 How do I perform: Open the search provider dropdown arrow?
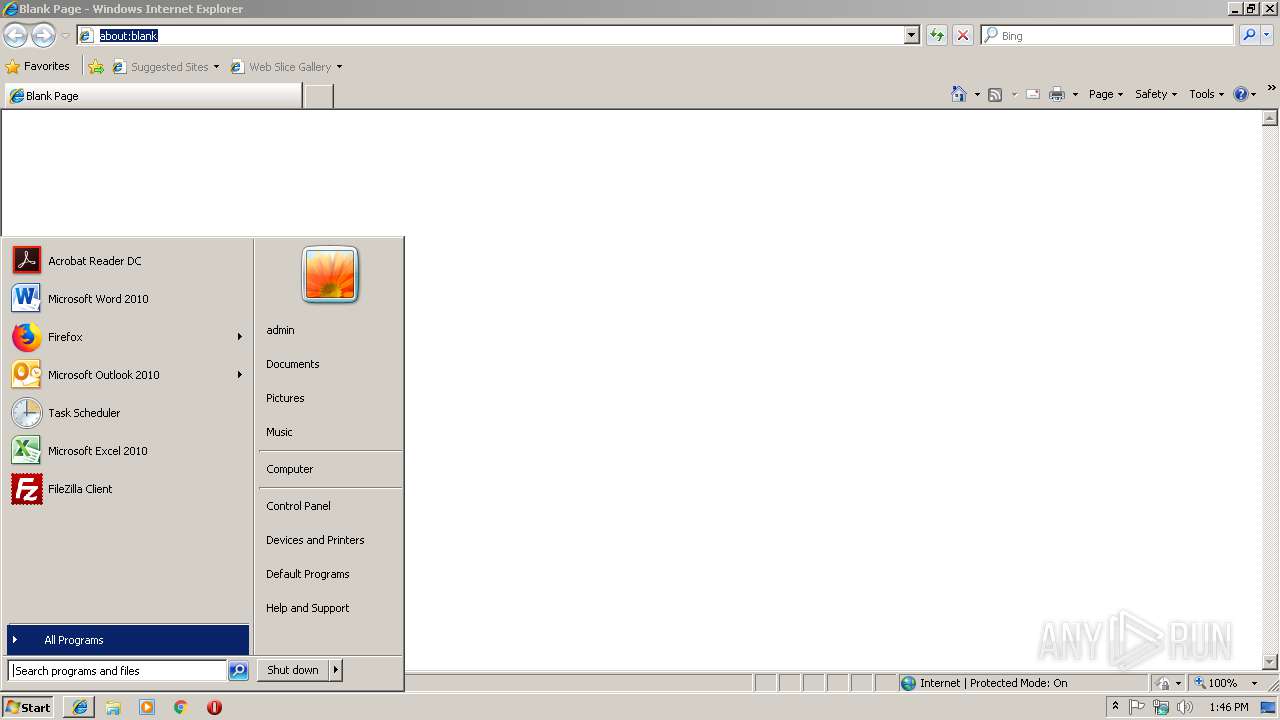click(x=1267, y=35)
